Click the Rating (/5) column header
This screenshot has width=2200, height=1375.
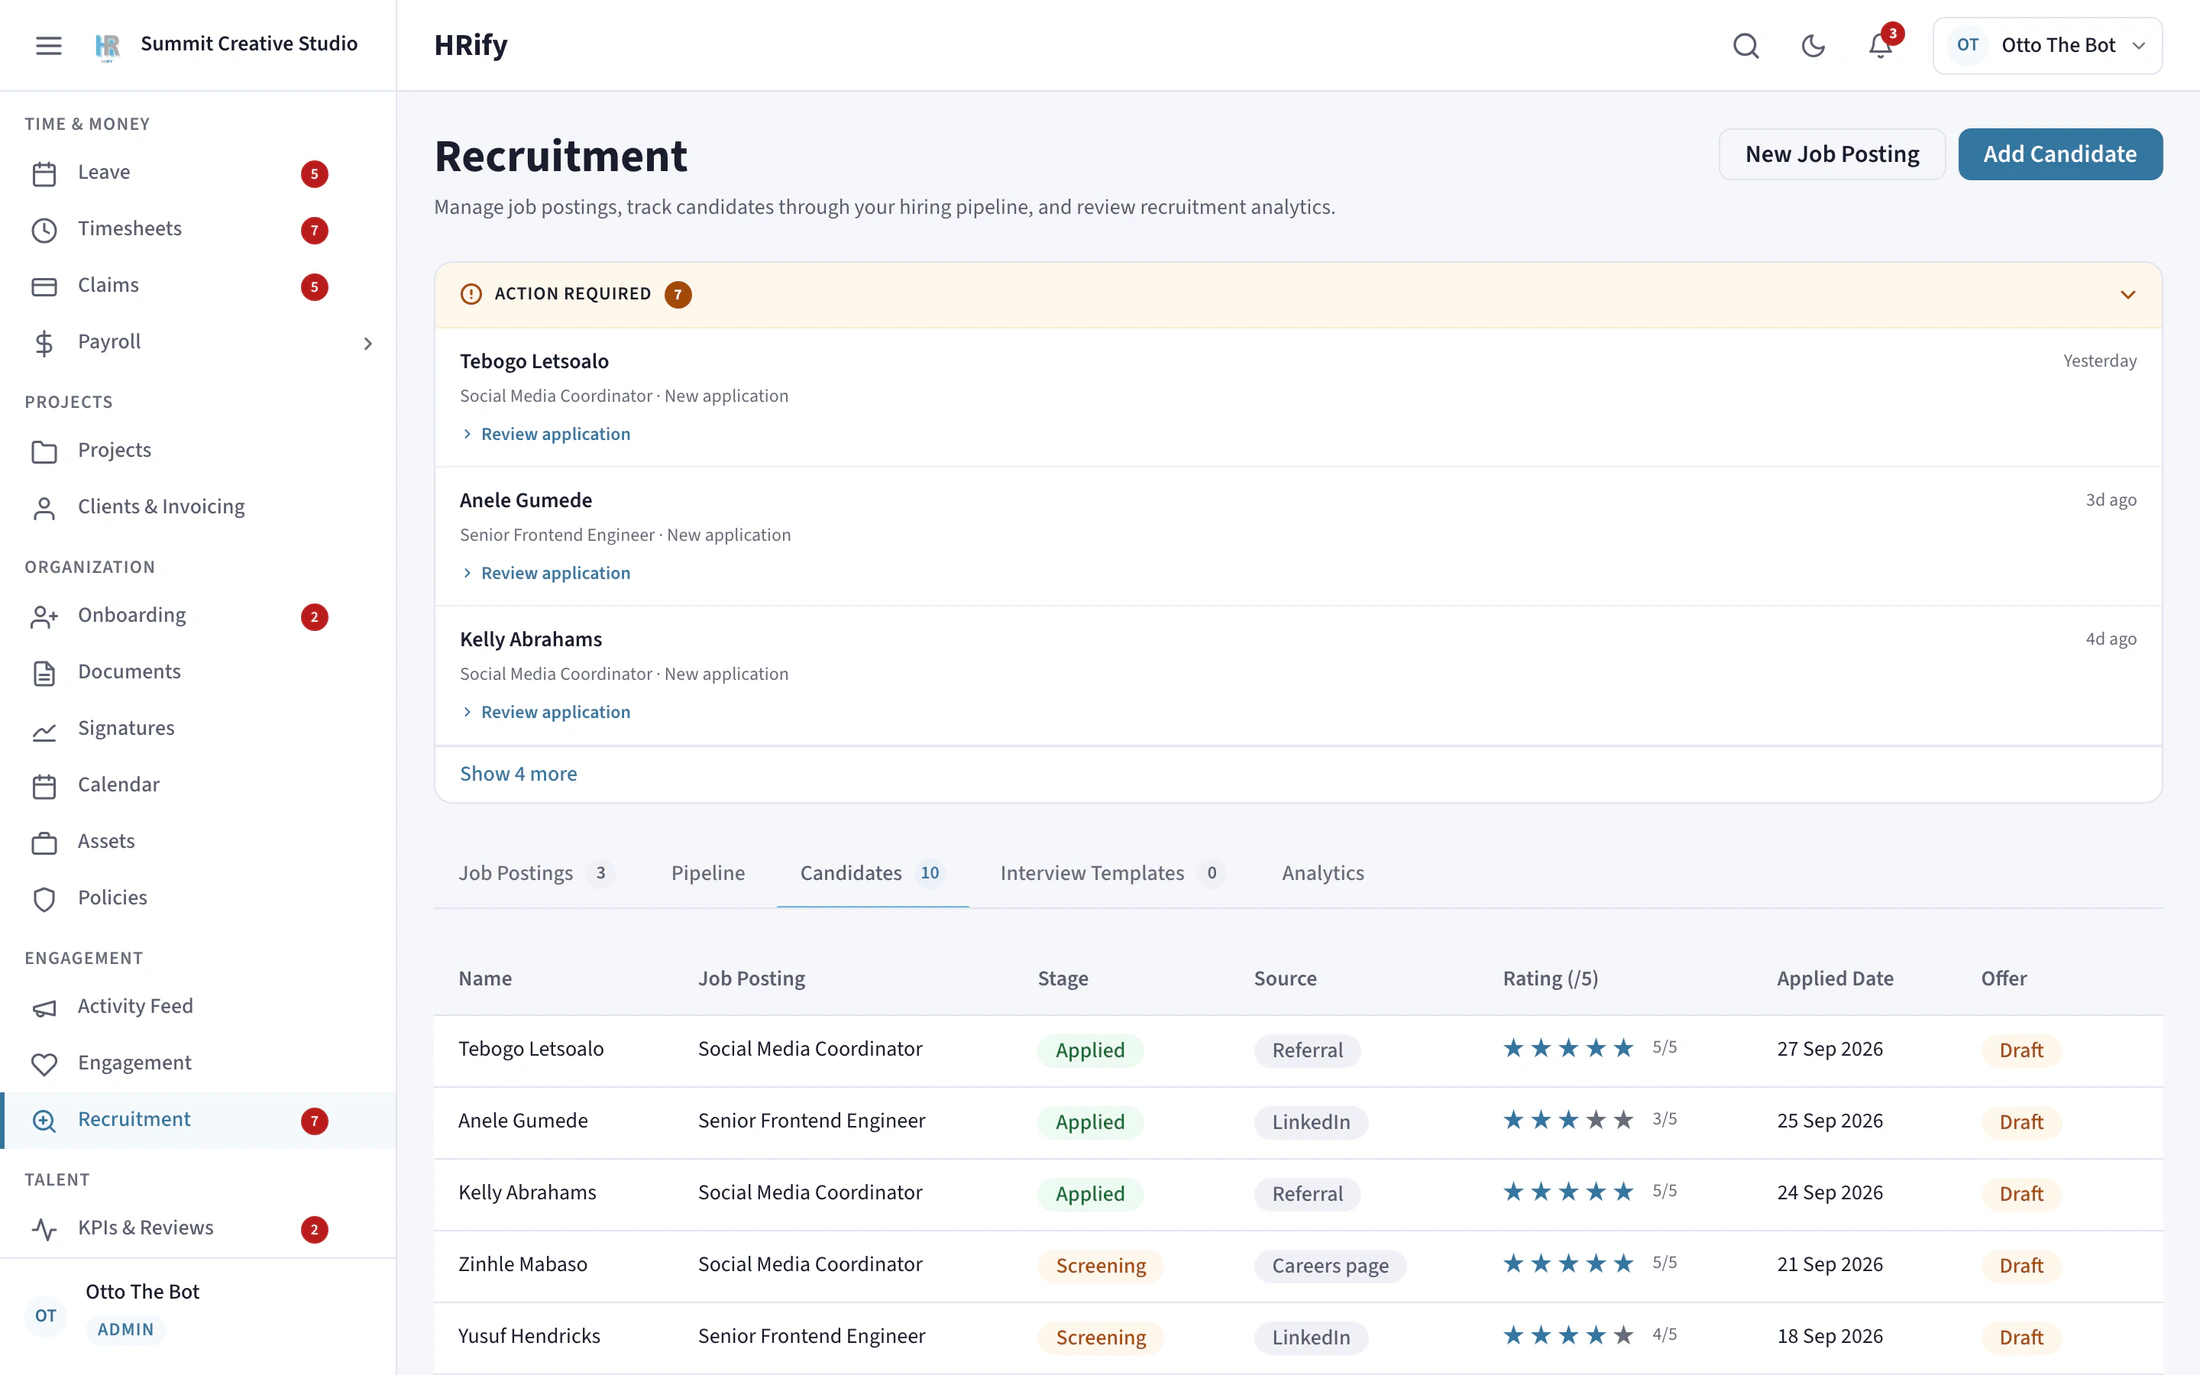[1550, 978]
